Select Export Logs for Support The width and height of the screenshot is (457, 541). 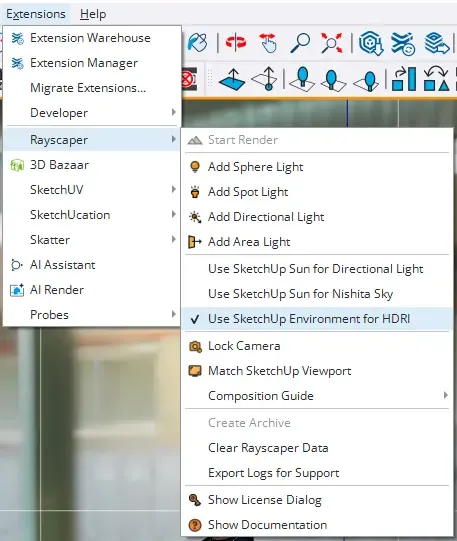point(317,473)
